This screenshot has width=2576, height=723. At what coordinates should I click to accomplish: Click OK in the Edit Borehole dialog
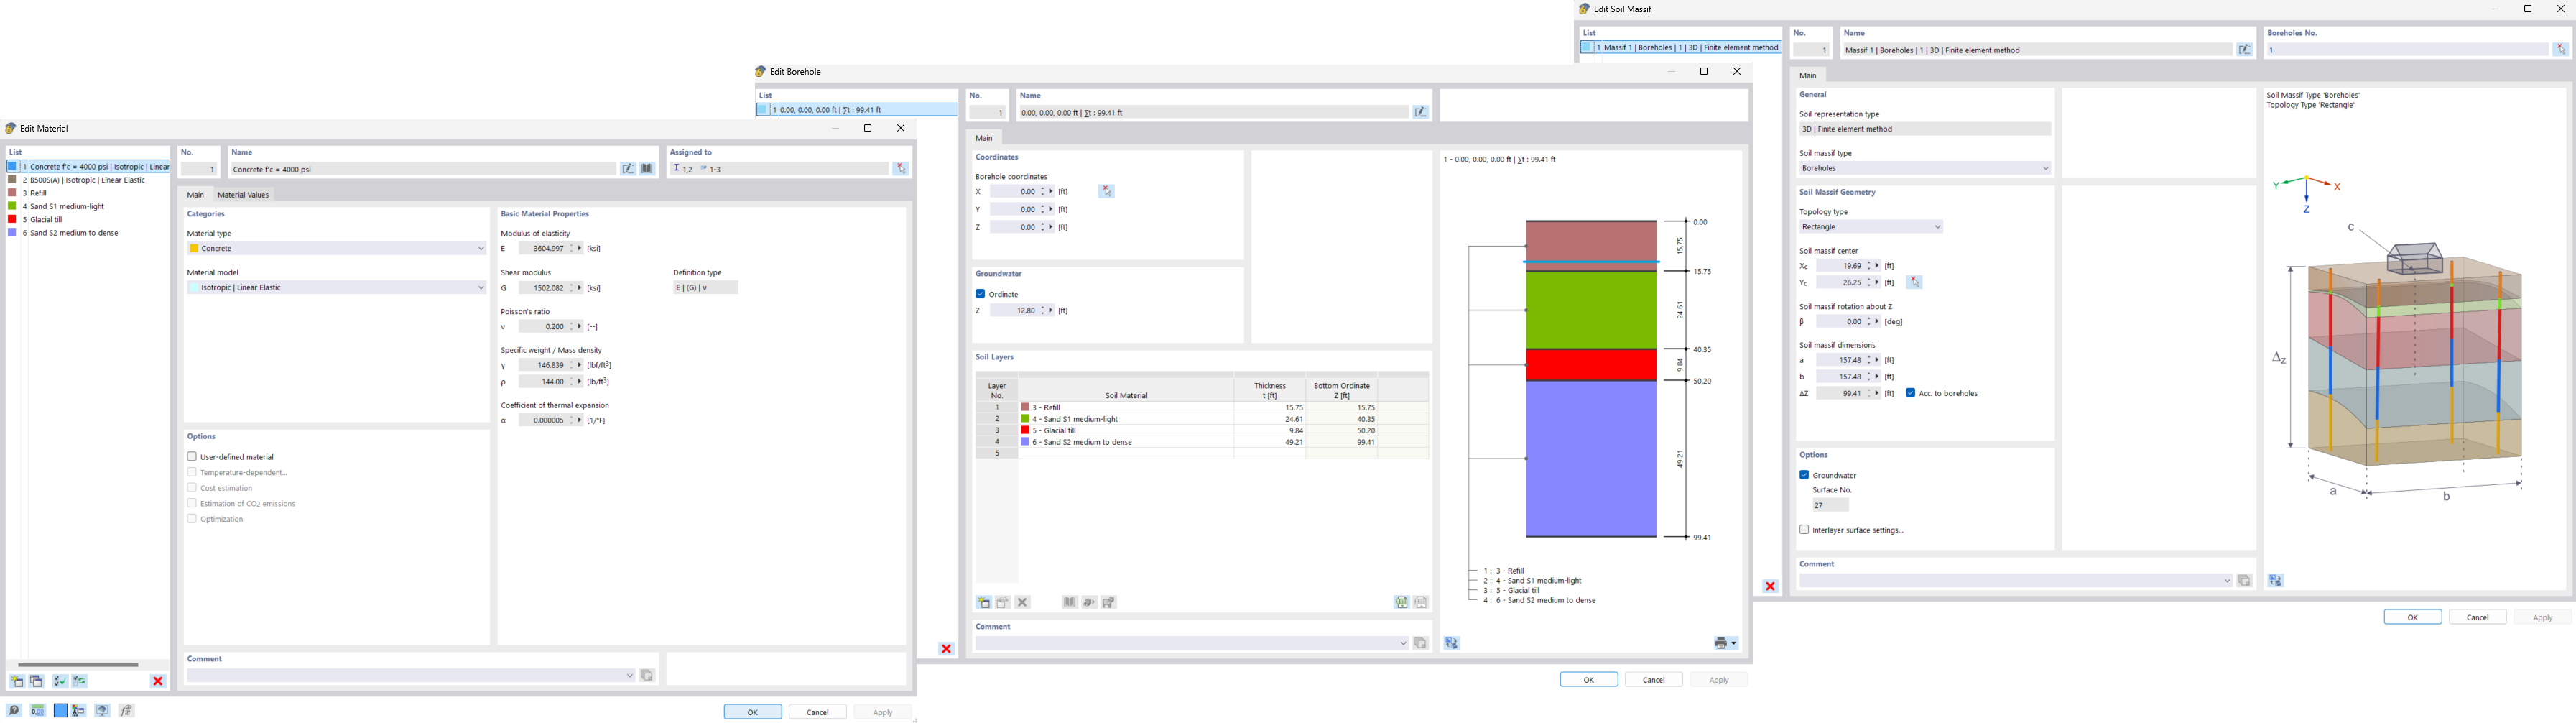pyautogui.click(x=1588, y=679)
